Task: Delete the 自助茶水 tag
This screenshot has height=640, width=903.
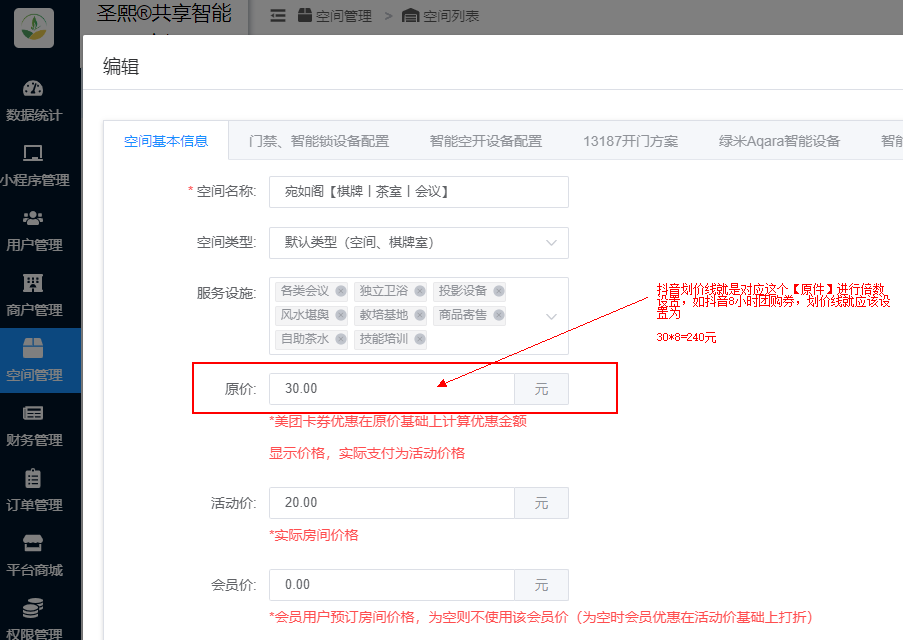Action: [x=341, y=339]
